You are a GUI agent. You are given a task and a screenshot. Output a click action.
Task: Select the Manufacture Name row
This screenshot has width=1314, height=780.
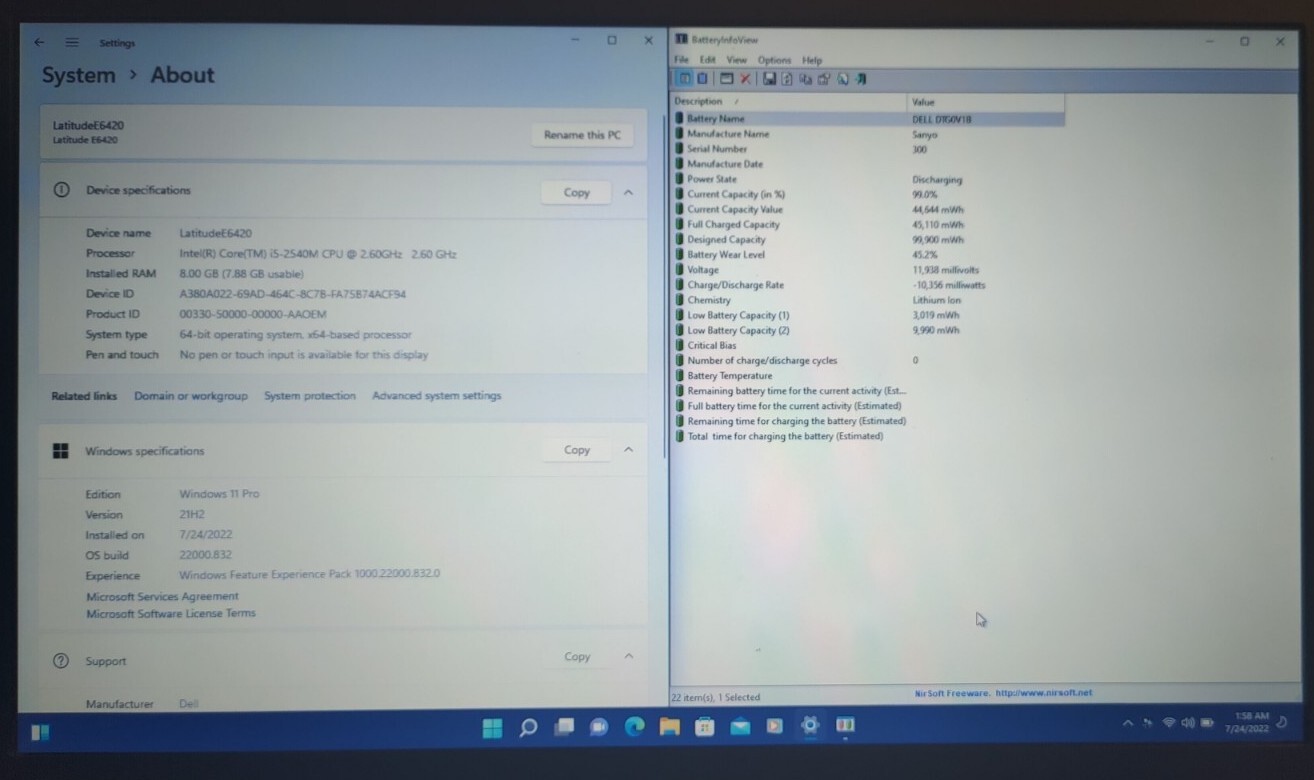pyautogui.click(x=868, y=134)
